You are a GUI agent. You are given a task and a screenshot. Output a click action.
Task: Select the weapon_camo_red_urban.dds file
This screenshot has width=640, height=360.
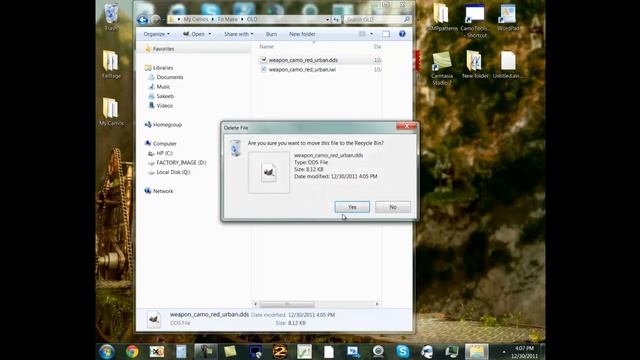click(x=303, y=60)
